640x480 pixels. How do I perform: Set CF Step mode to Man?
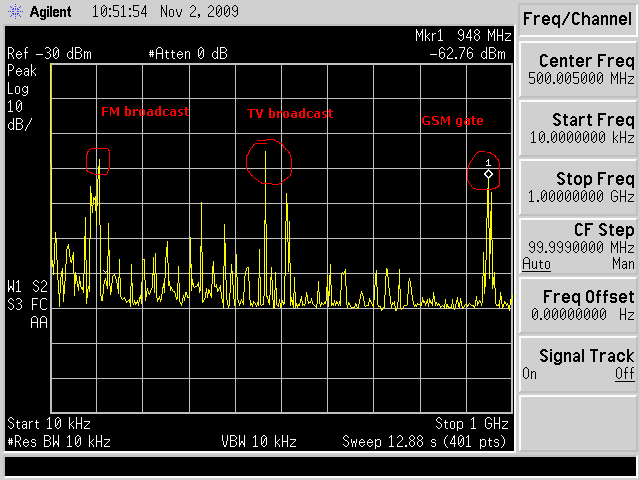point(623,264)
